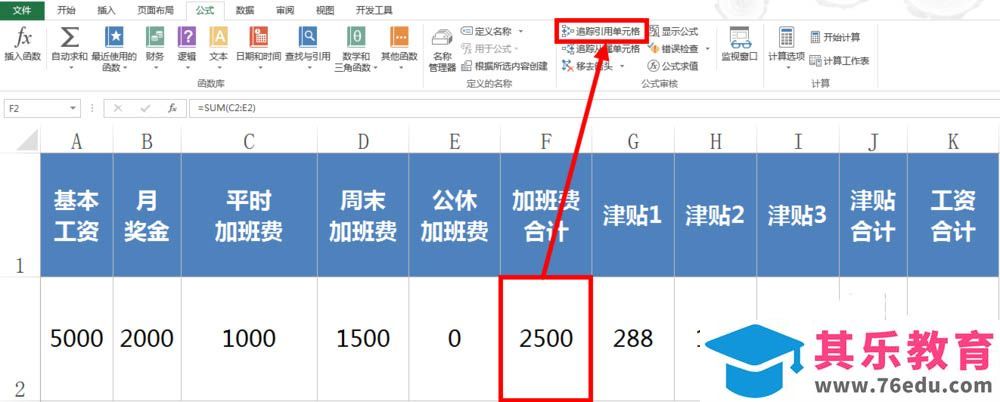Expand the dropdown arrow beside 错误检查
This screenshot has width=1000, height=402.
click(x=707, y=49)
